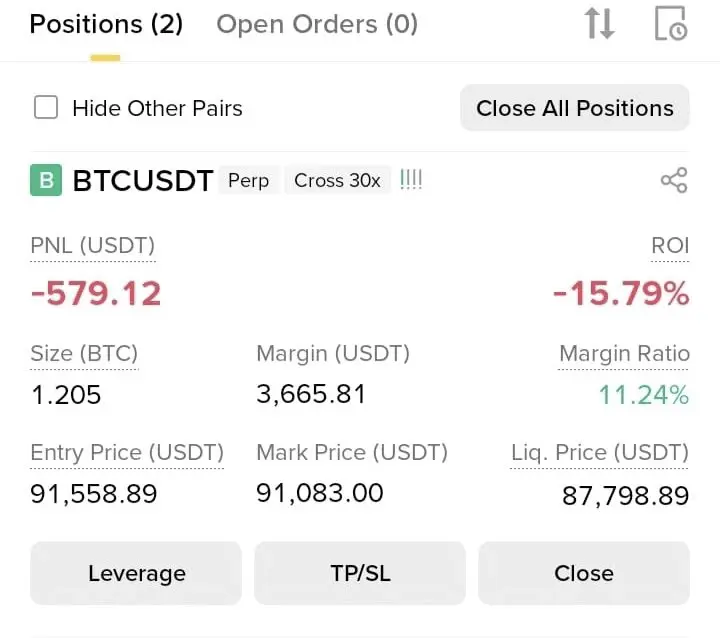Image resolution: width=720 pixels, height=638 pixels.
Task: Tap the PNL (USDT) label for info
Action: pos(93,245)
